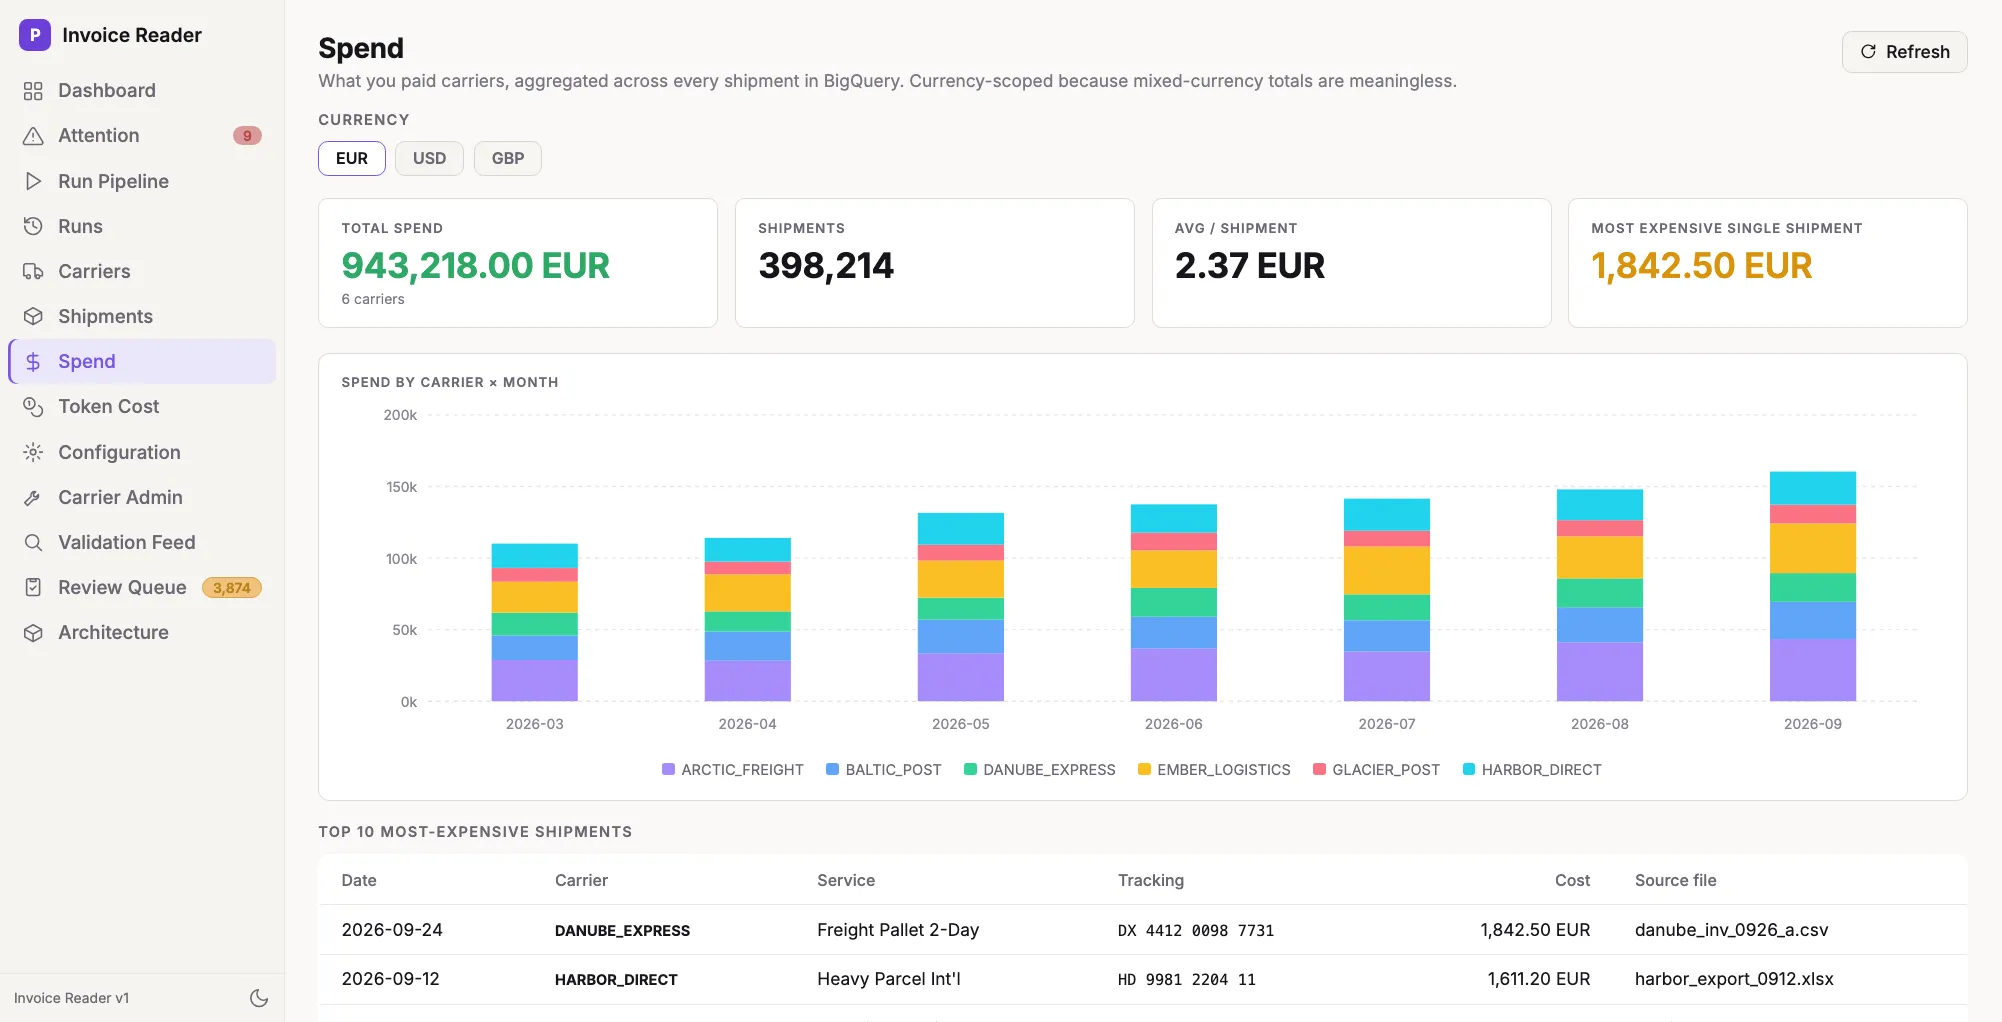
Task: Navigate to Token Cost
Action: pos(142,407)
